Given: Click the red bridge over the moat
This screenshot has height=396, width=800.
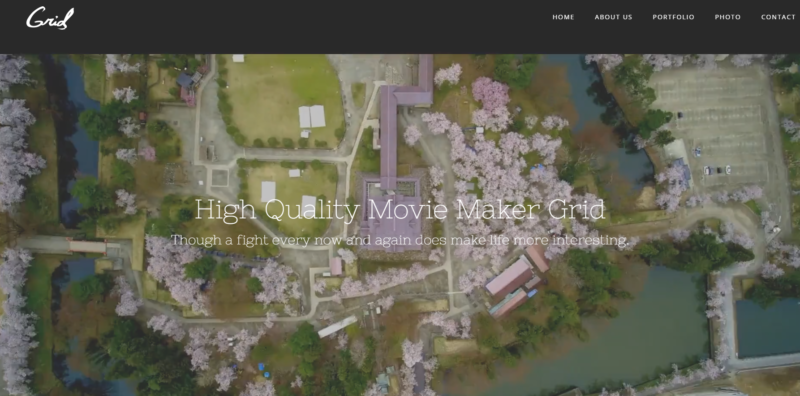Looking at the screenshot, I should pyautogui.click(x=87, y=246).
